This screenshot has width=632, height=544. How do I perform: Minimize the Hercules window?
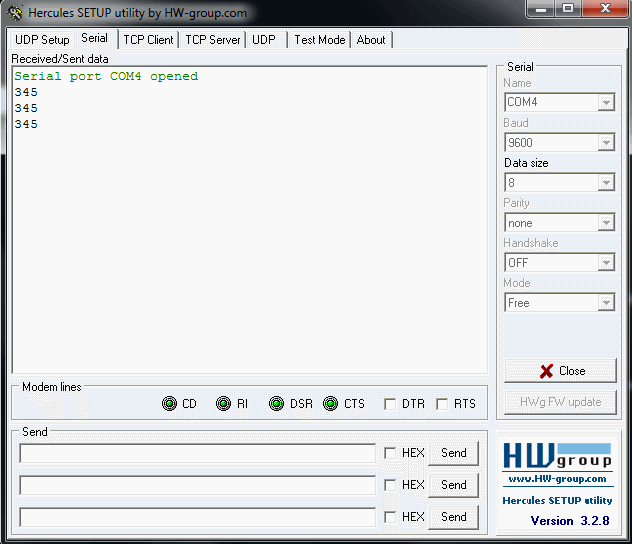(541, 8)
